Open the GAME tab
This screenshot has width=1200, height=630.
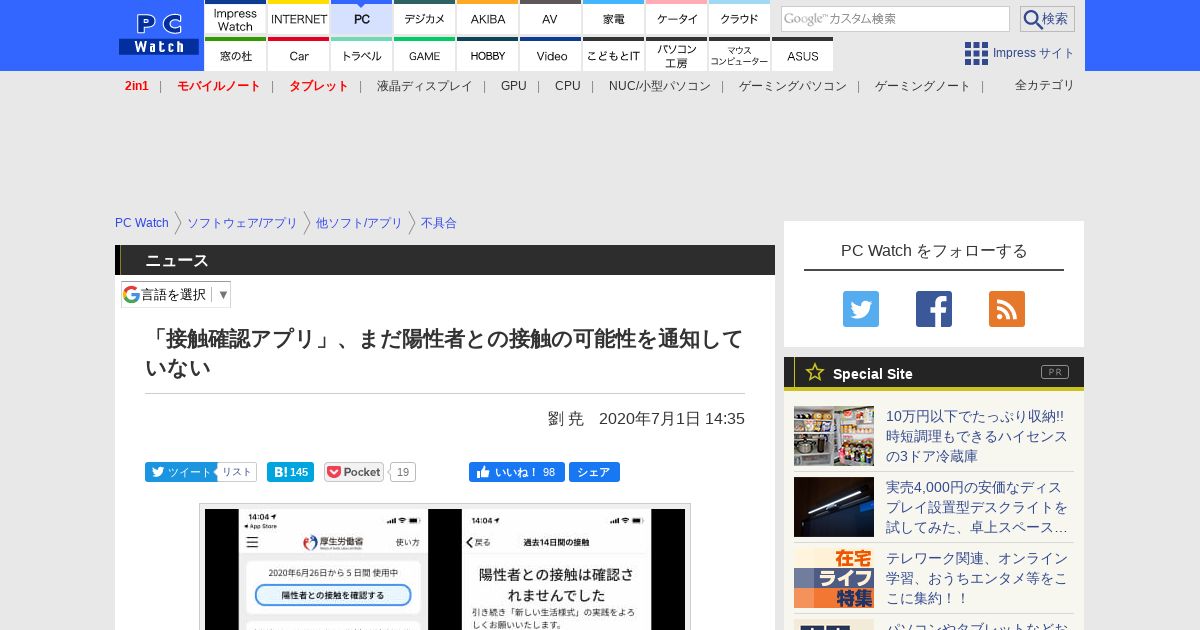(x=425, y=55)
